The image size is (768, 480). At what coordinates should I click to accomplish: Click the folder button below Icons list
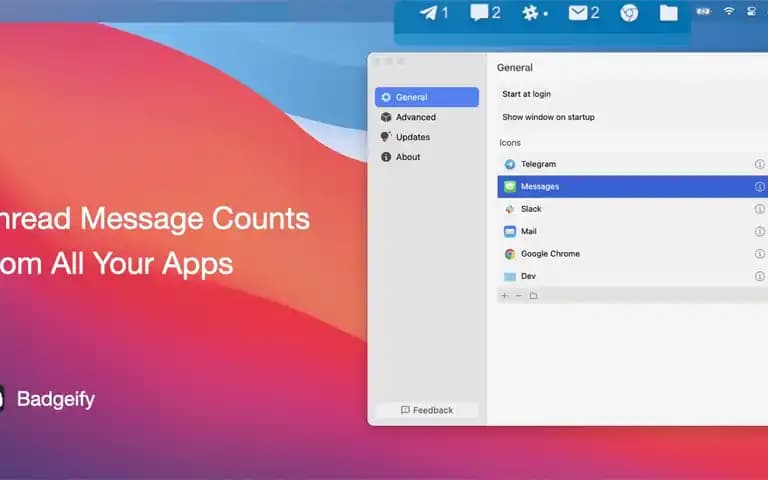[533, 296]
